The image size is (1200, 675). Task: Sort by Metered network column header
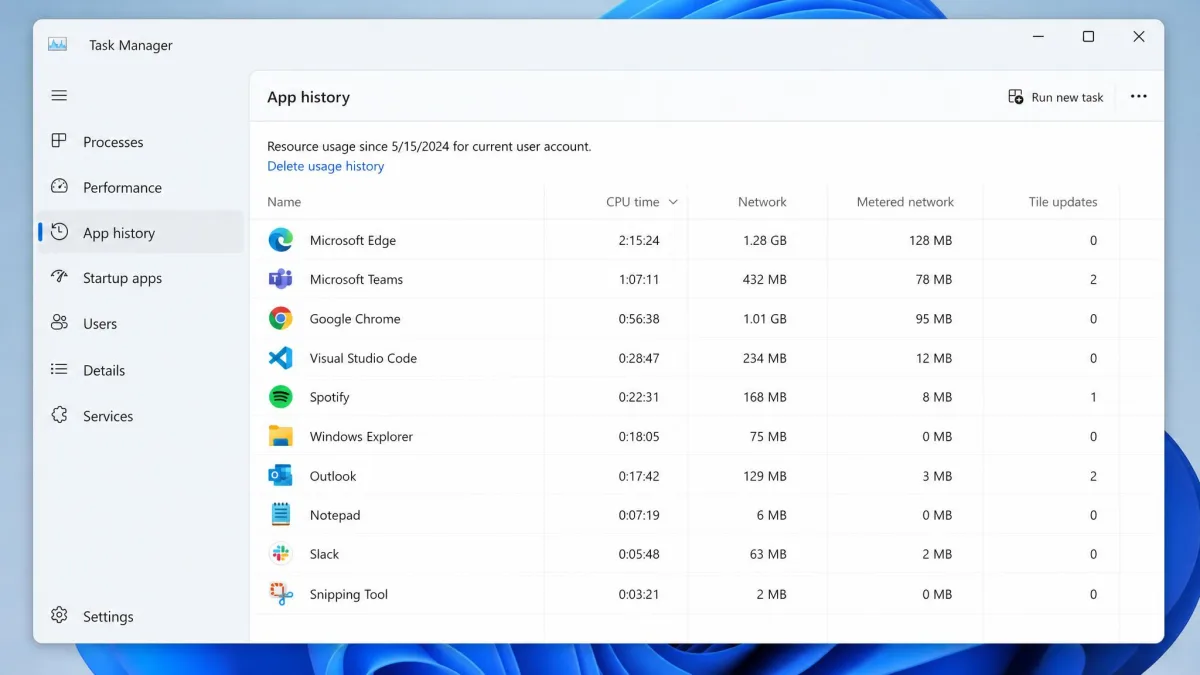(905, 202)
